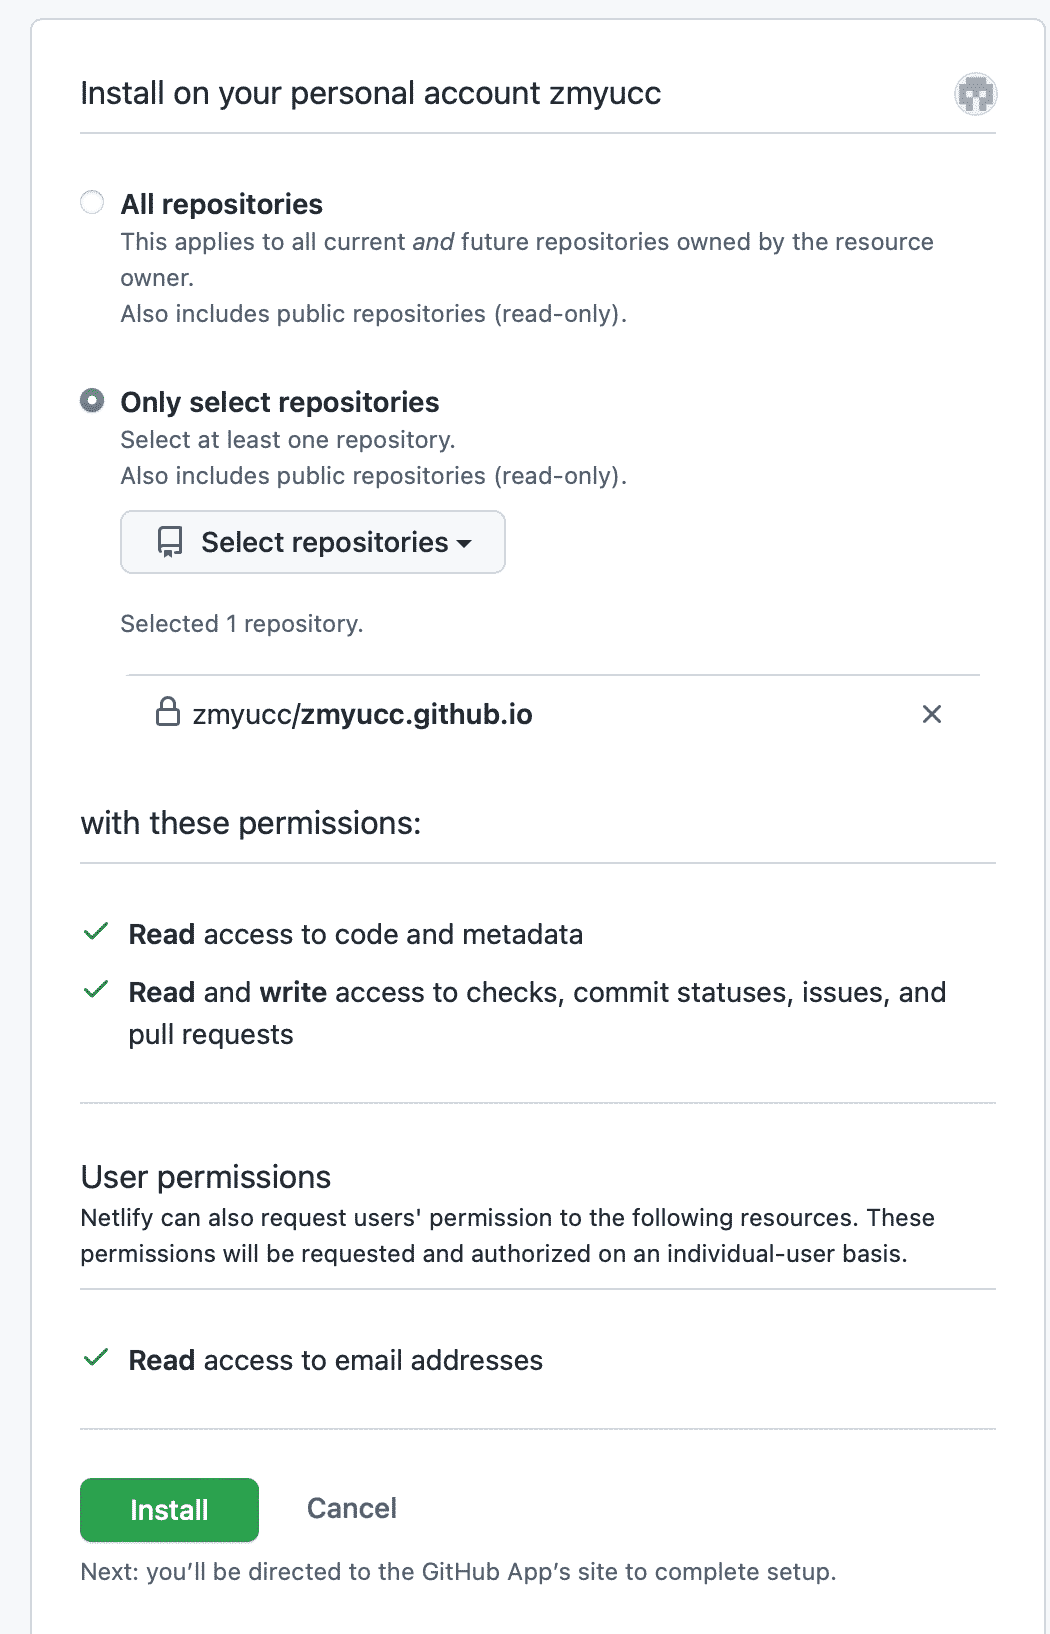Click the "Only select repositories" label text
This screenshot has width=1050, height=1634.
click(280, 402)
